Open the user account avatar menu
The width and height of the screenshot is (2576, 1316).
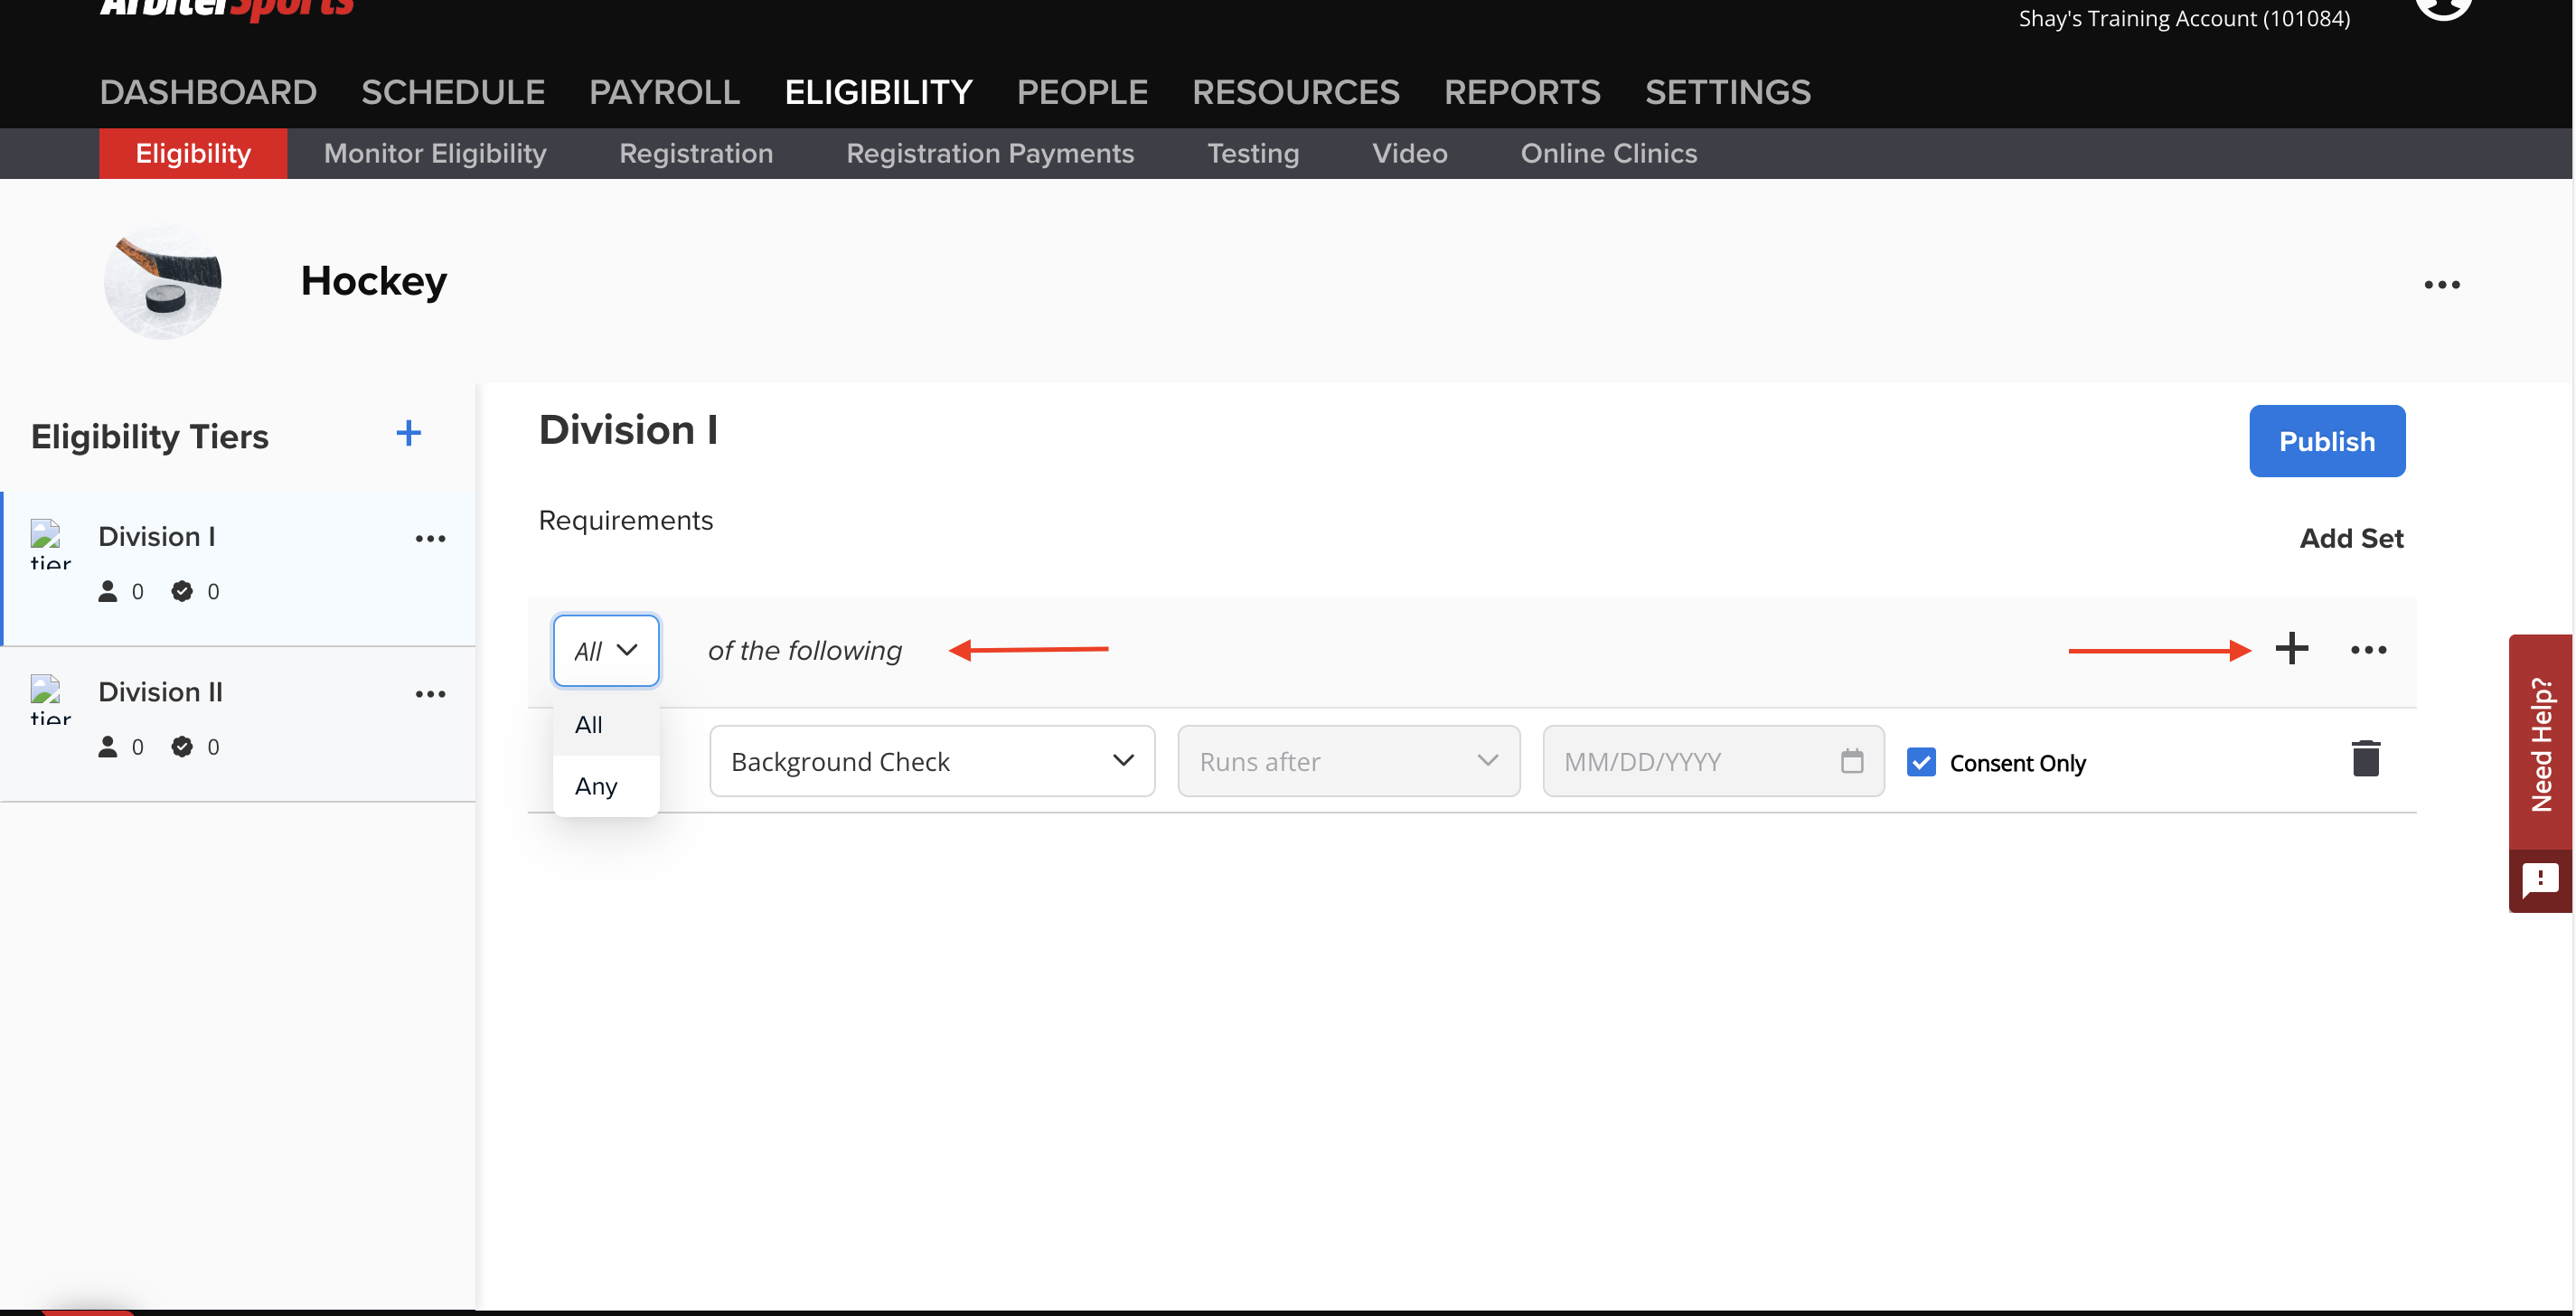pyautogui.click(x=2446, y=10)
